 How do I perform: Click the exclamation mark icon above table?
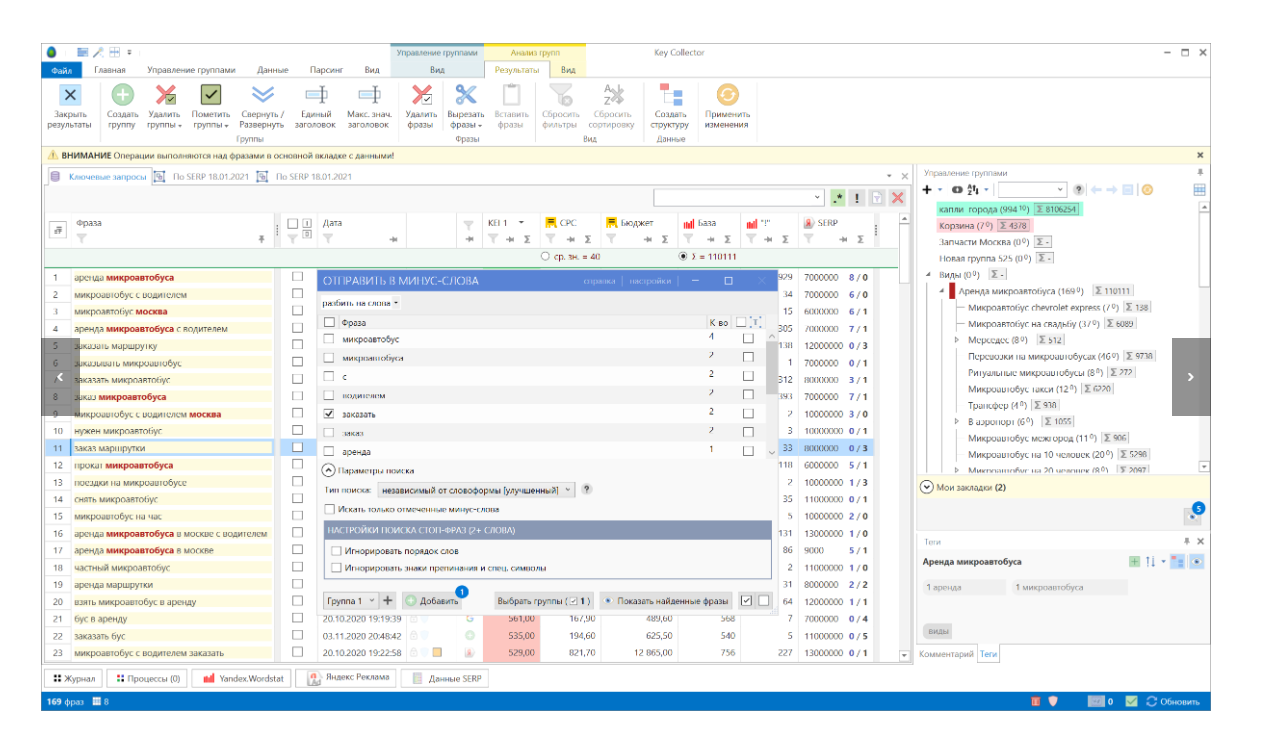tap(857, 198)
